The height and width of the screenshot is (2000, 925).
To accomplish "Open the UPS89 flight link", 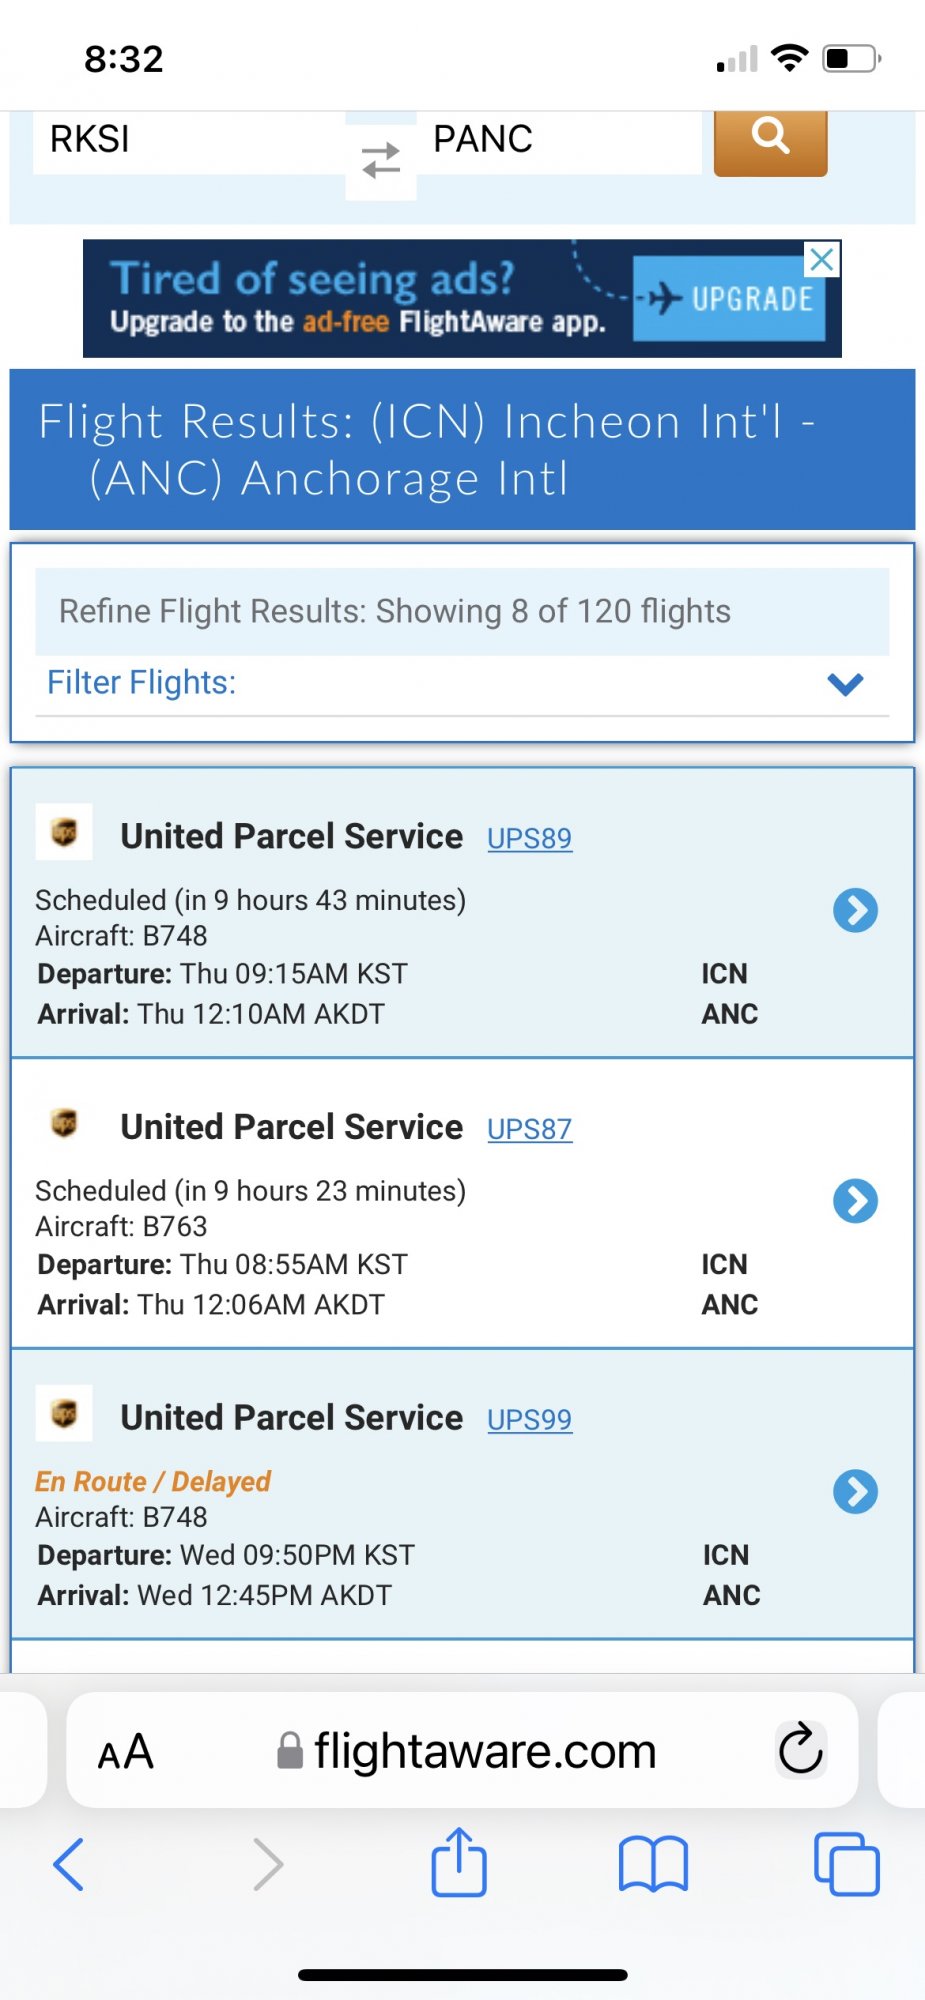I will click(x=529, y=838).
